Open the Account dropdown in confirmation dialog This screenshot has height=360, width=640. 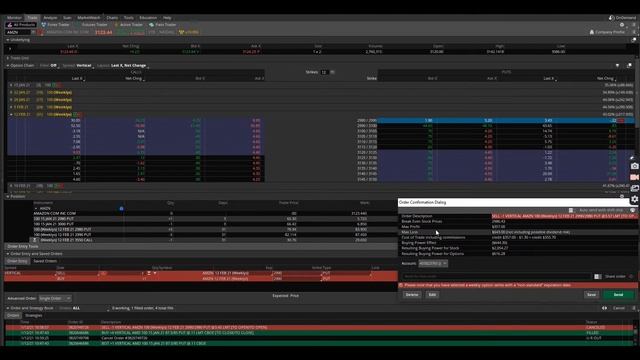tap(433, 264)
